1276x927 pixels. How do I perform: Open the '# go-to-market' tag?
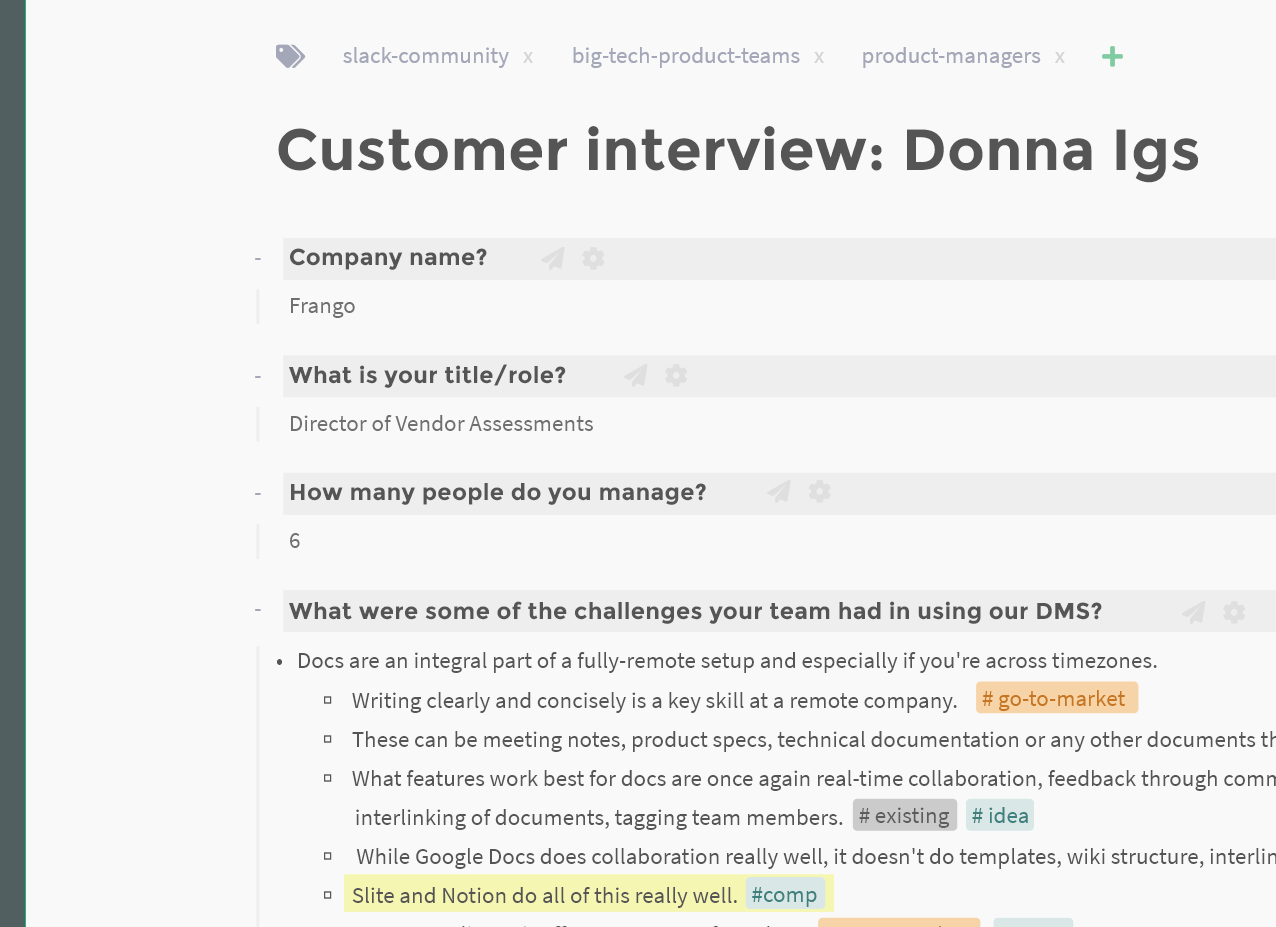[x=1056, y=698]
